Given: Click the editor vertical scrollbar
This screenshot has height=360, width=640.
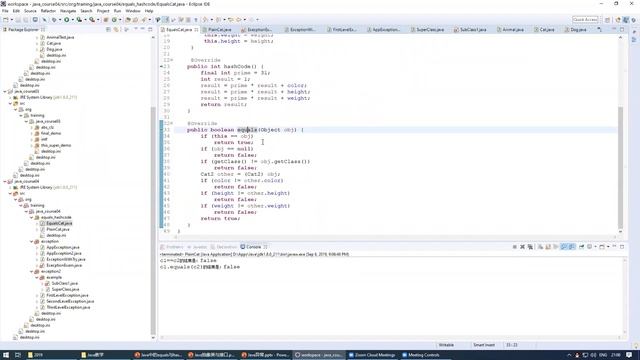Looking at the screenshot, I should click(x=620, y=167).
